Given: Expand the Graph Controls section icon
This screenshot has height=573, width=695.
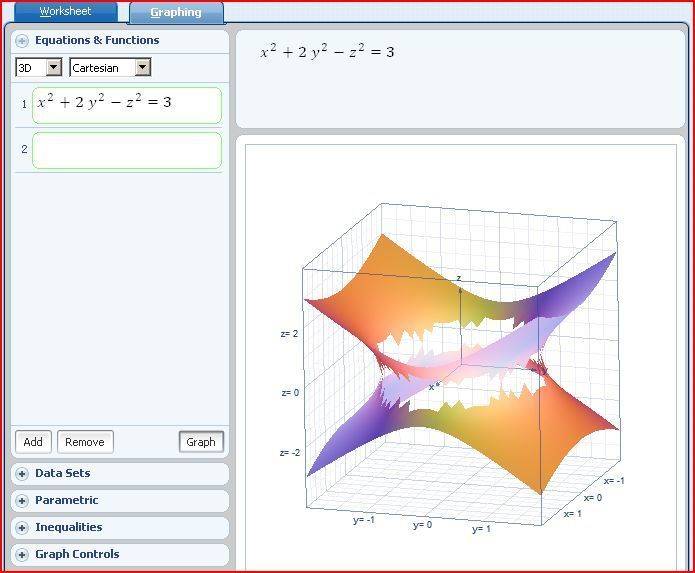Looking at the screenshot, I should click(22, 555).
